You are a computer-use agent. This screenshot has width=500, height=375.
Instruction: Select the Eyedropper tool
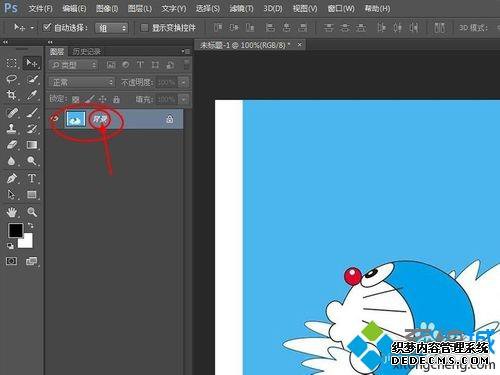32,95
